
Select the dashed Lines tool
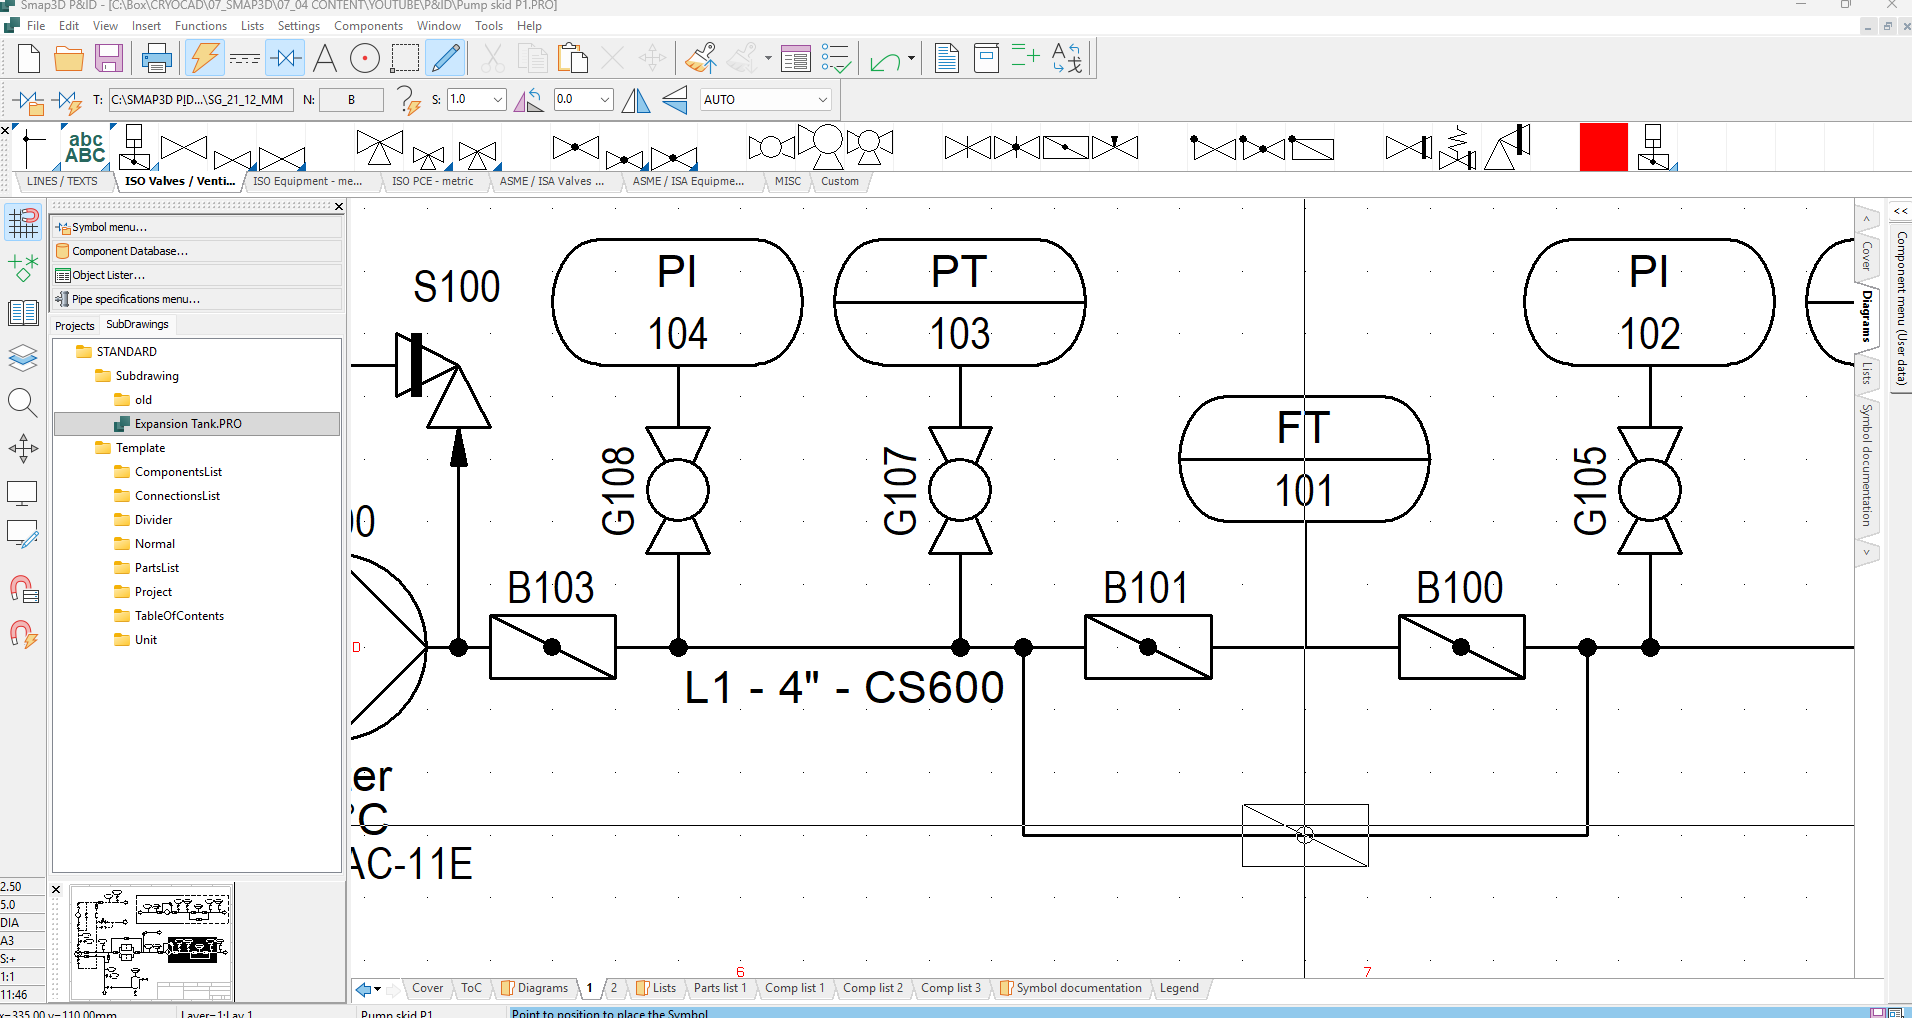point(245,58)
